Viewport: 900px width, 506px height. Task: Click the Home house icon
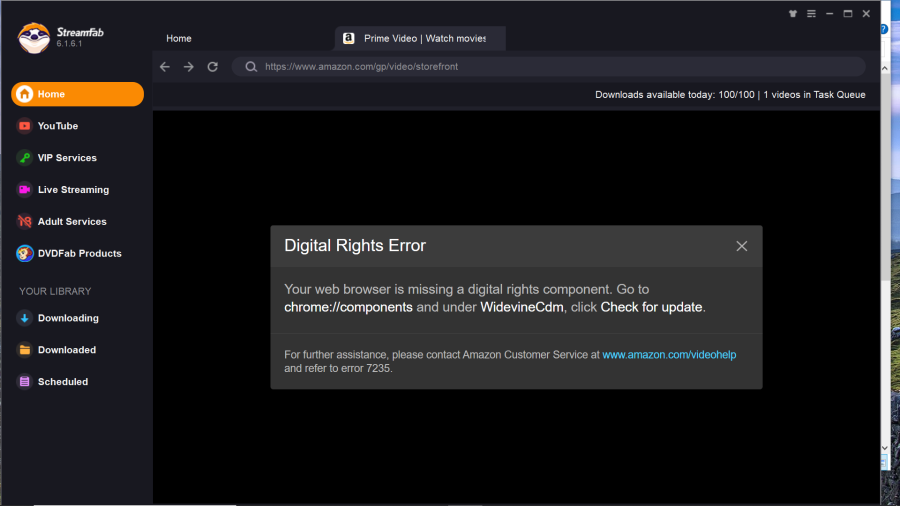pos(24,94)
